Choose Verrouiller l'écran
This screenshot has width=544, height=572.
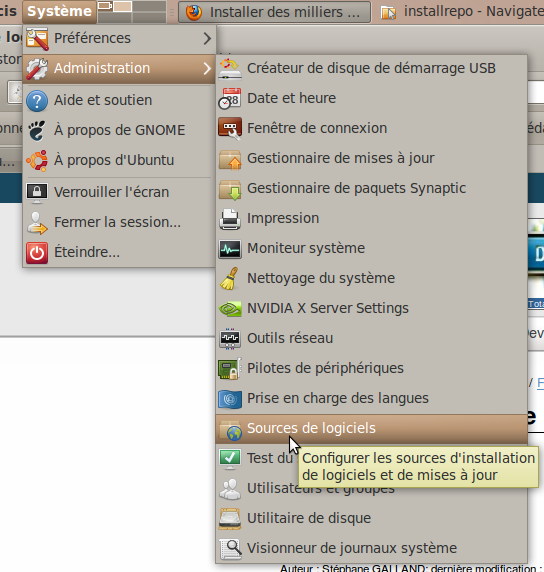(x=119, y=192)
